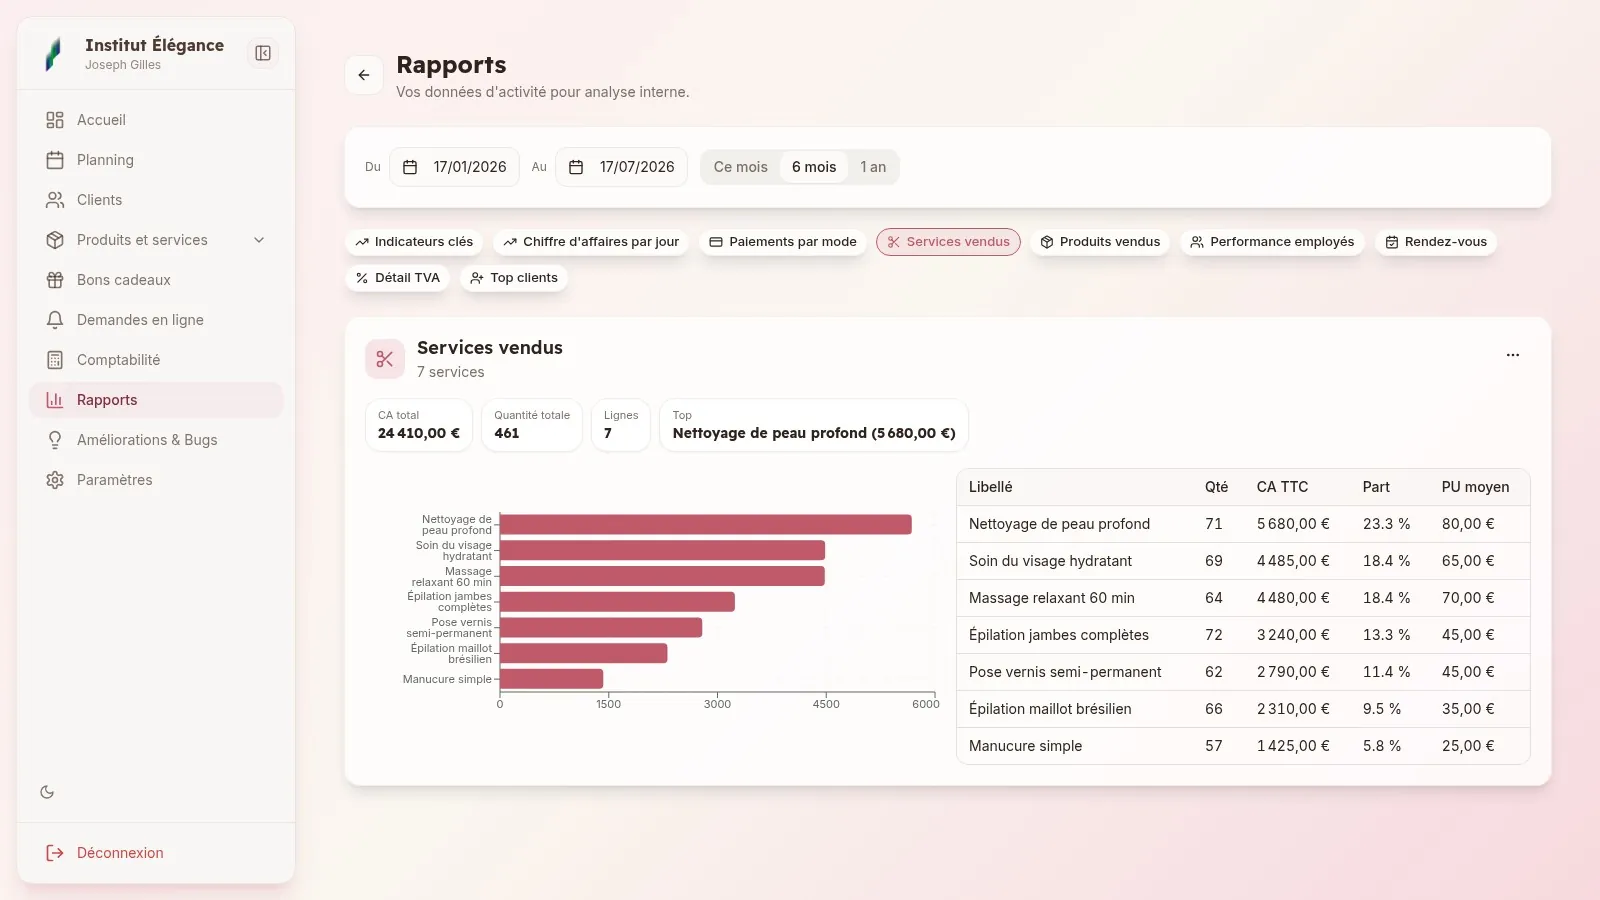The image size is (1600, 900).
Task: Click the end date field 17/07/2026
Action: (621, 167)
